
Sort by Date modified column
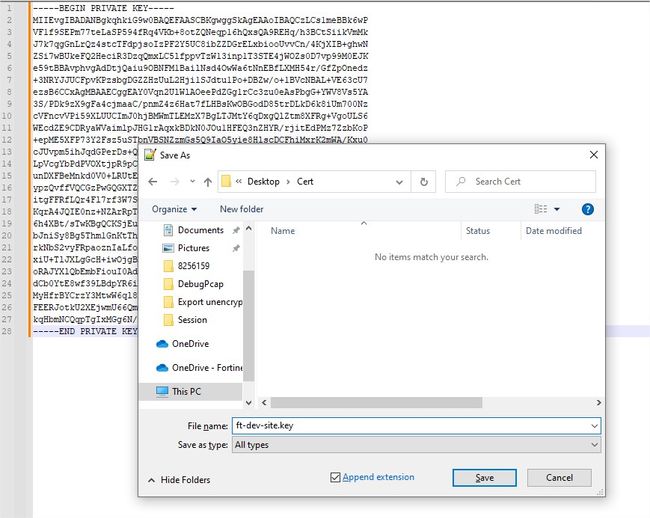point(553,231)
